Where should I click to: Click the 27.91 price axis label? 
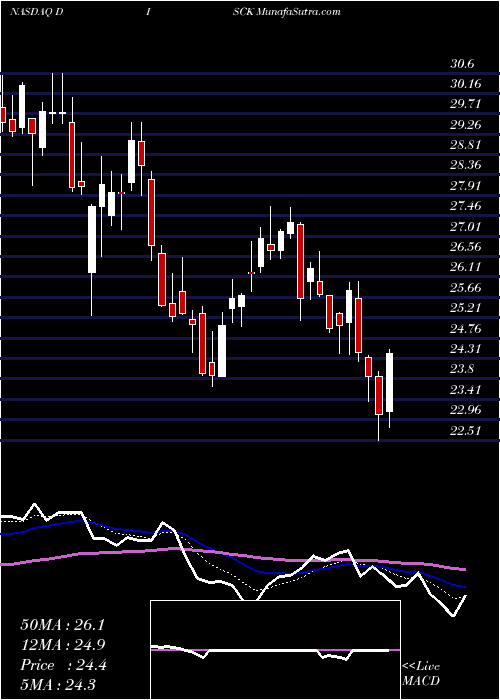(465, 186)
